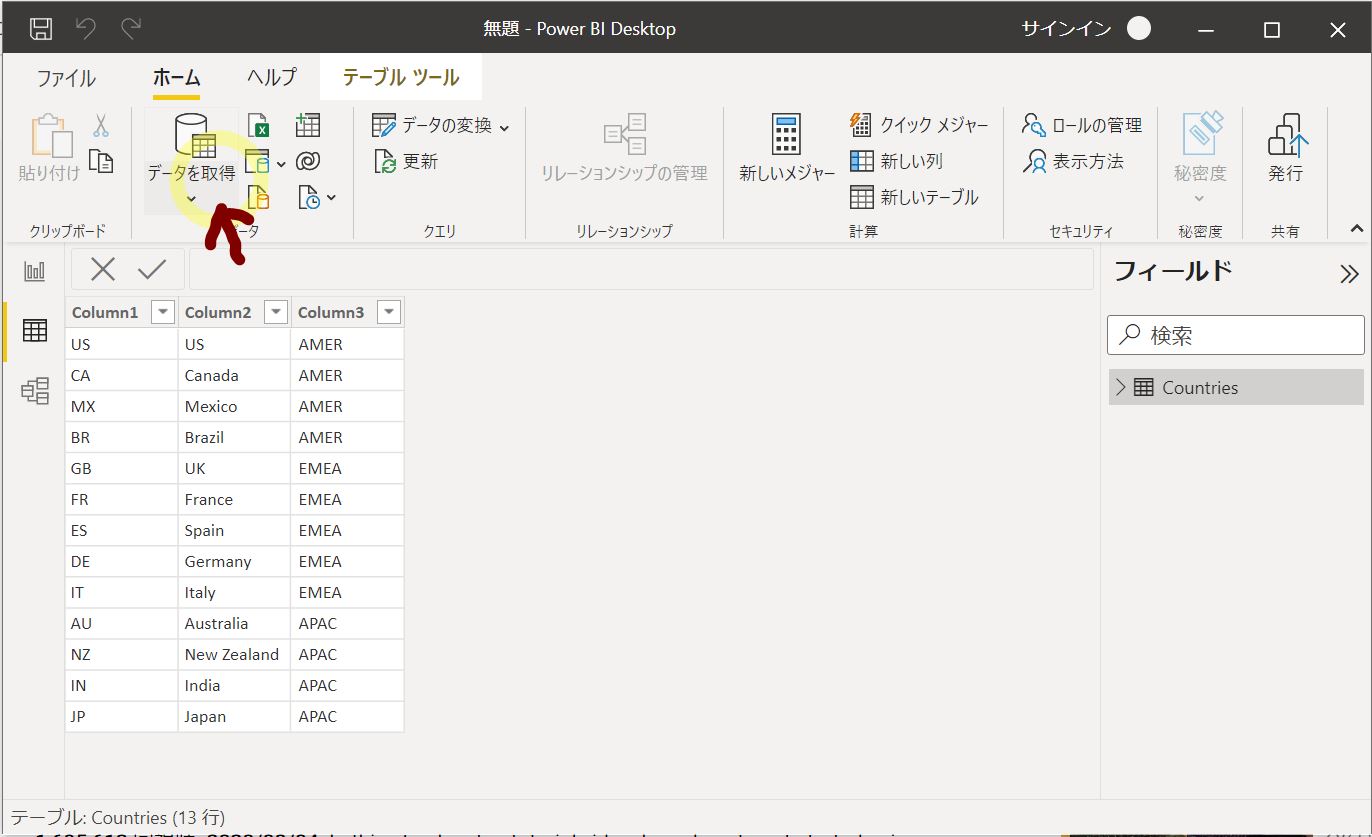Image resolution: width=1372 pixels, height=837 pixels.
Task: Click the enter data table icon
Action: (308, 125)
